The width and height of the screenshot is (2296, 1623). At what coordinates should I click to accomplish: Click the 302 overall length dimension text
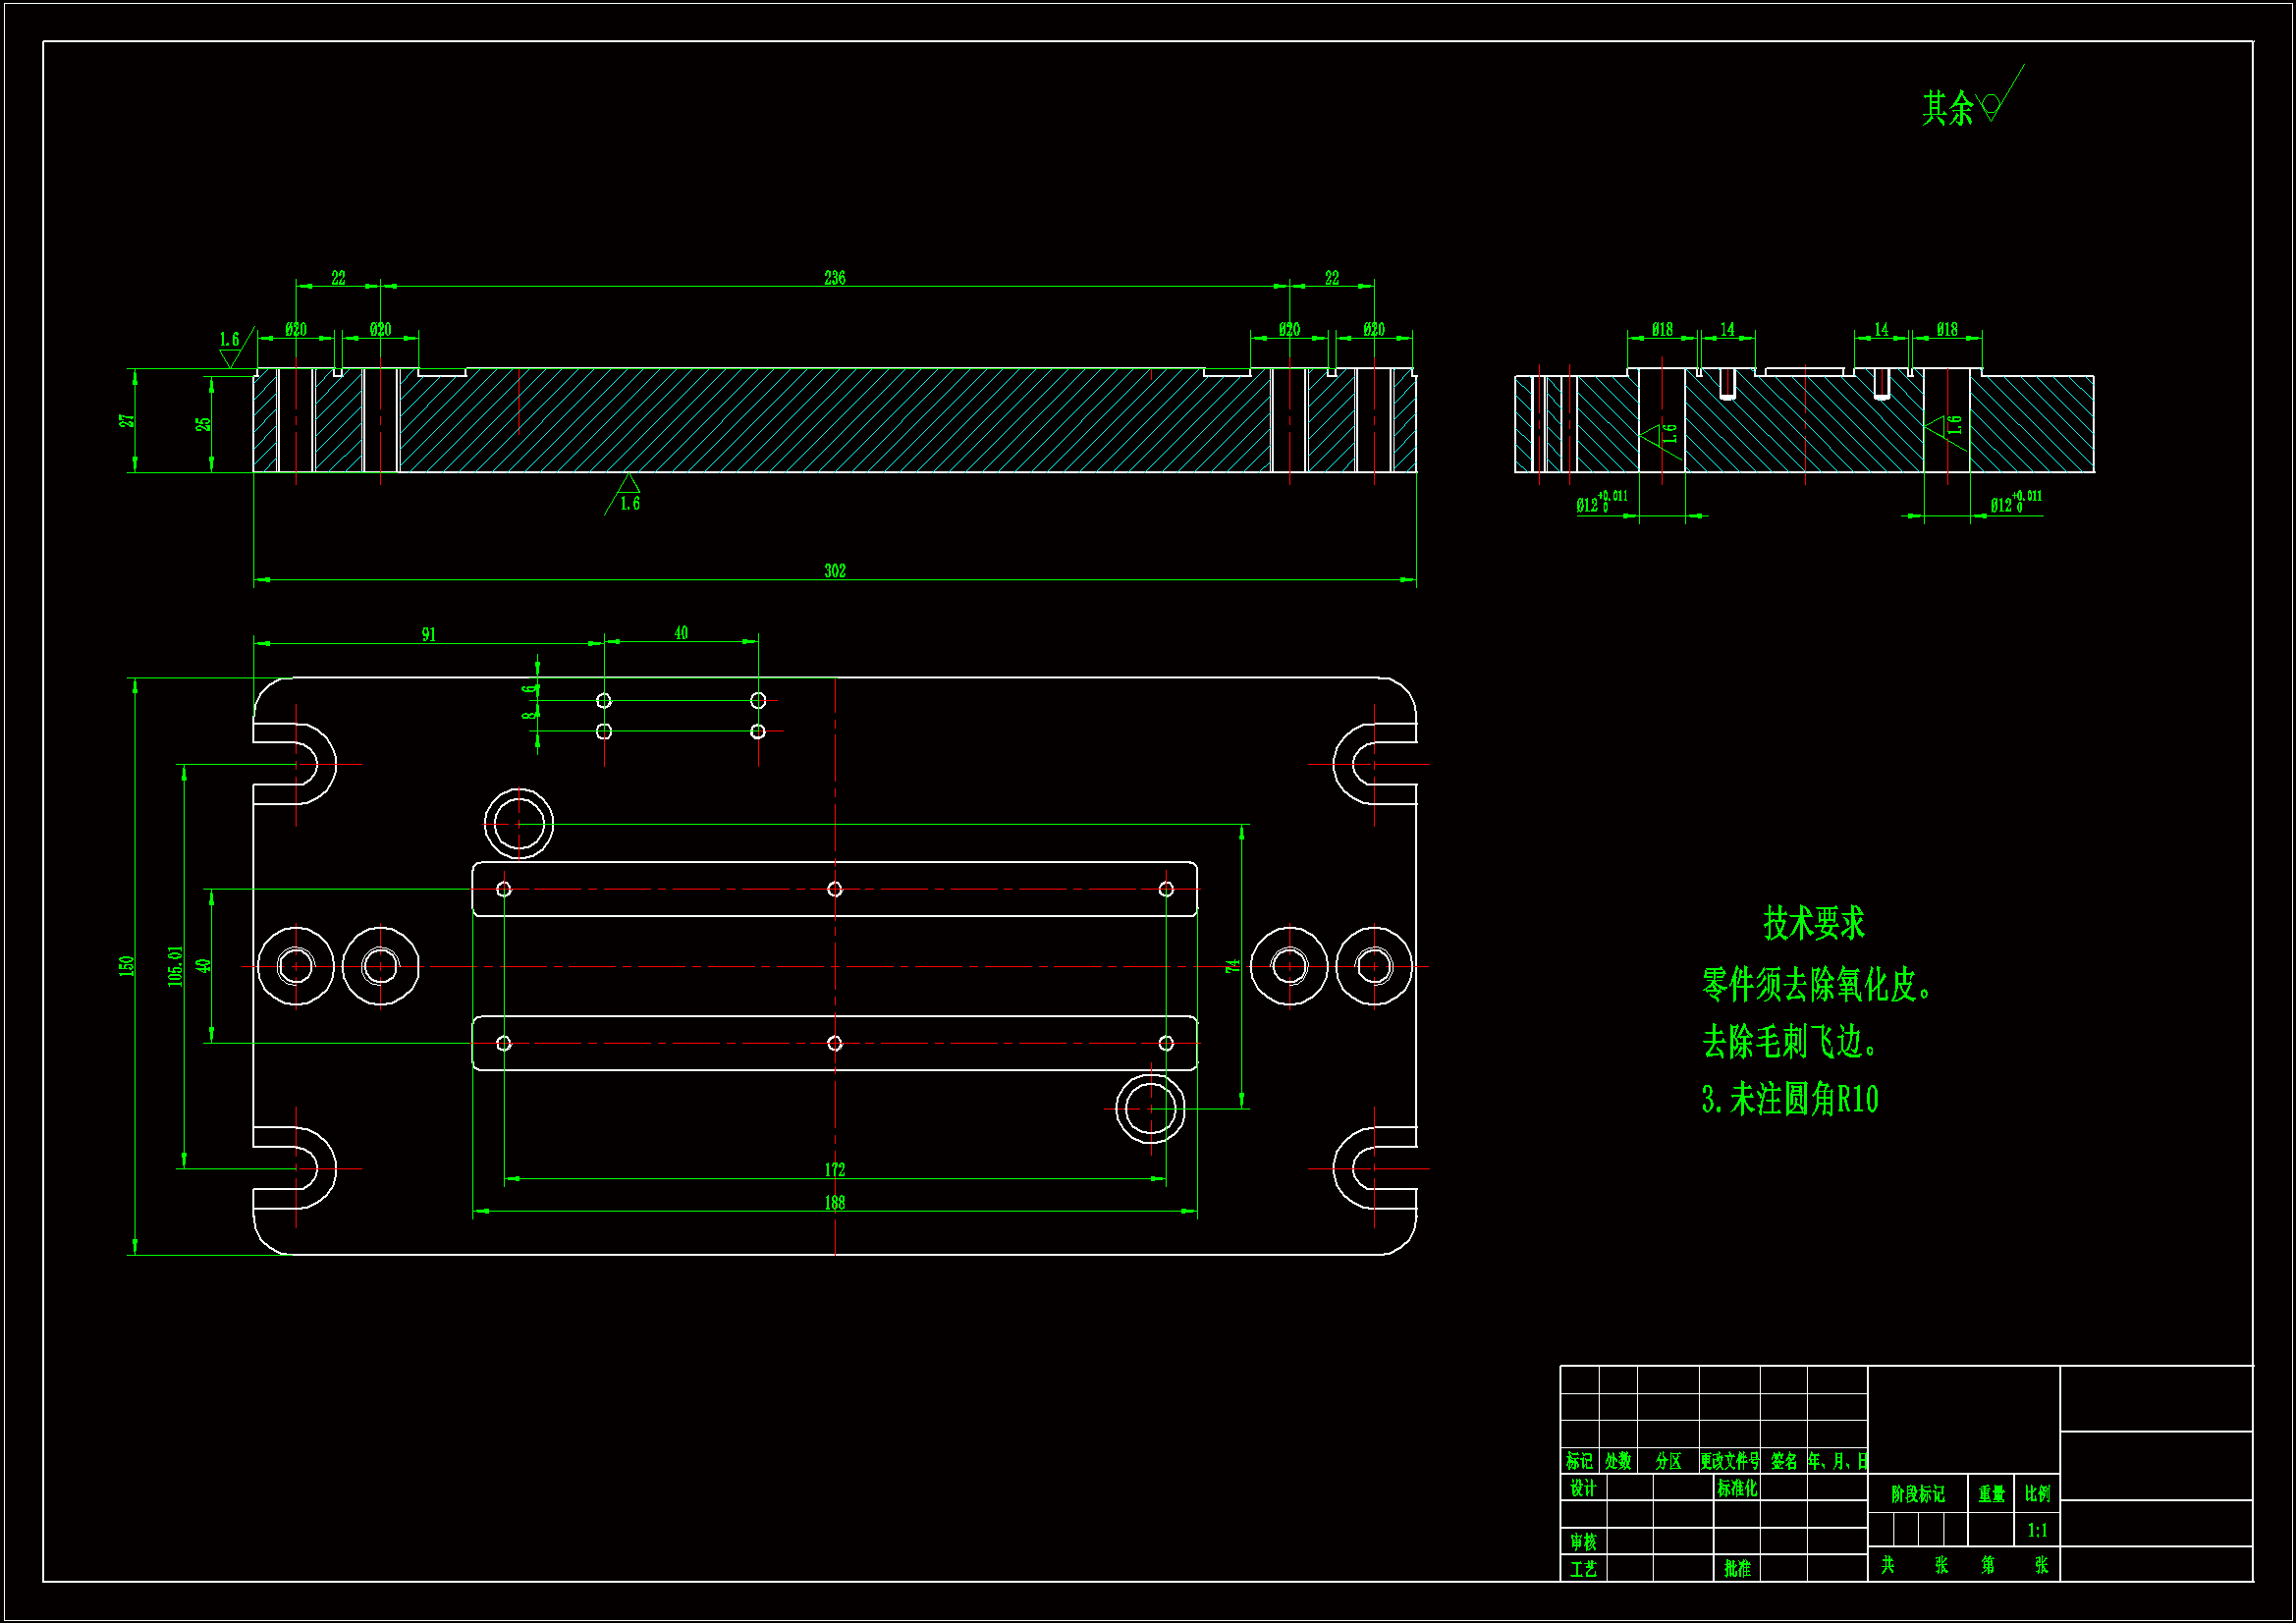click(834, 571)
